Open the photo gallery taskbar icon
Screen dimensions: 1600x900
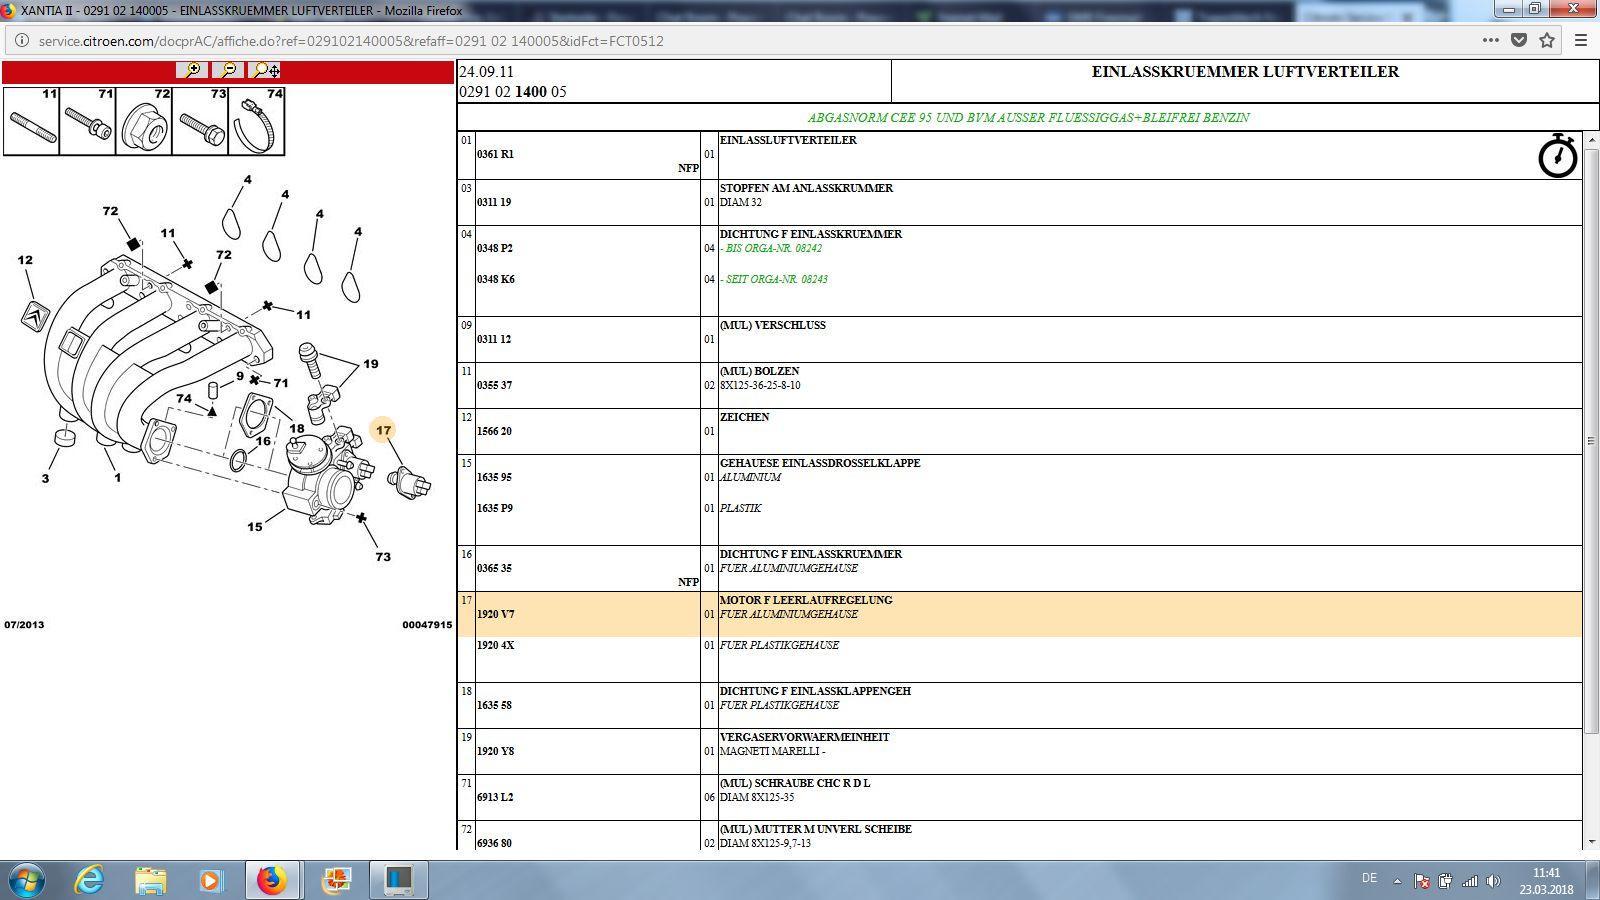pyautogui.click(x=336, y=880)
